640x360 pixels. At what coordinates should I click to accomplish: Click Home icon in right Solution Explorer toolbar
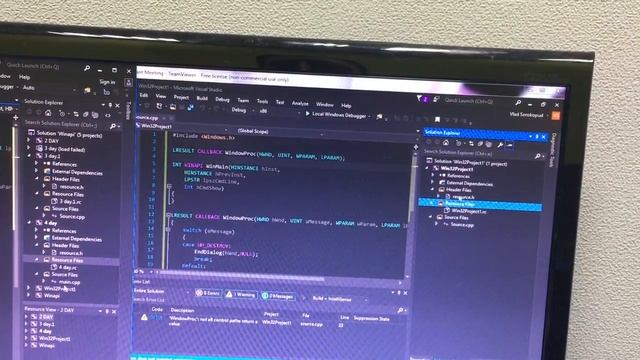446,143
